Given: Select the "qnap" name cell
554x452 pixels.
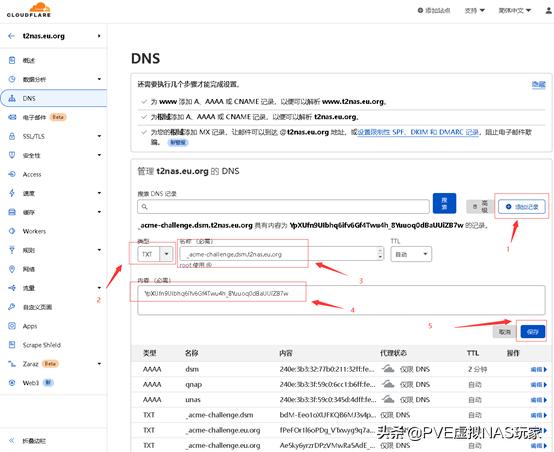Looking at the screenshot, I should pos(194,385).
